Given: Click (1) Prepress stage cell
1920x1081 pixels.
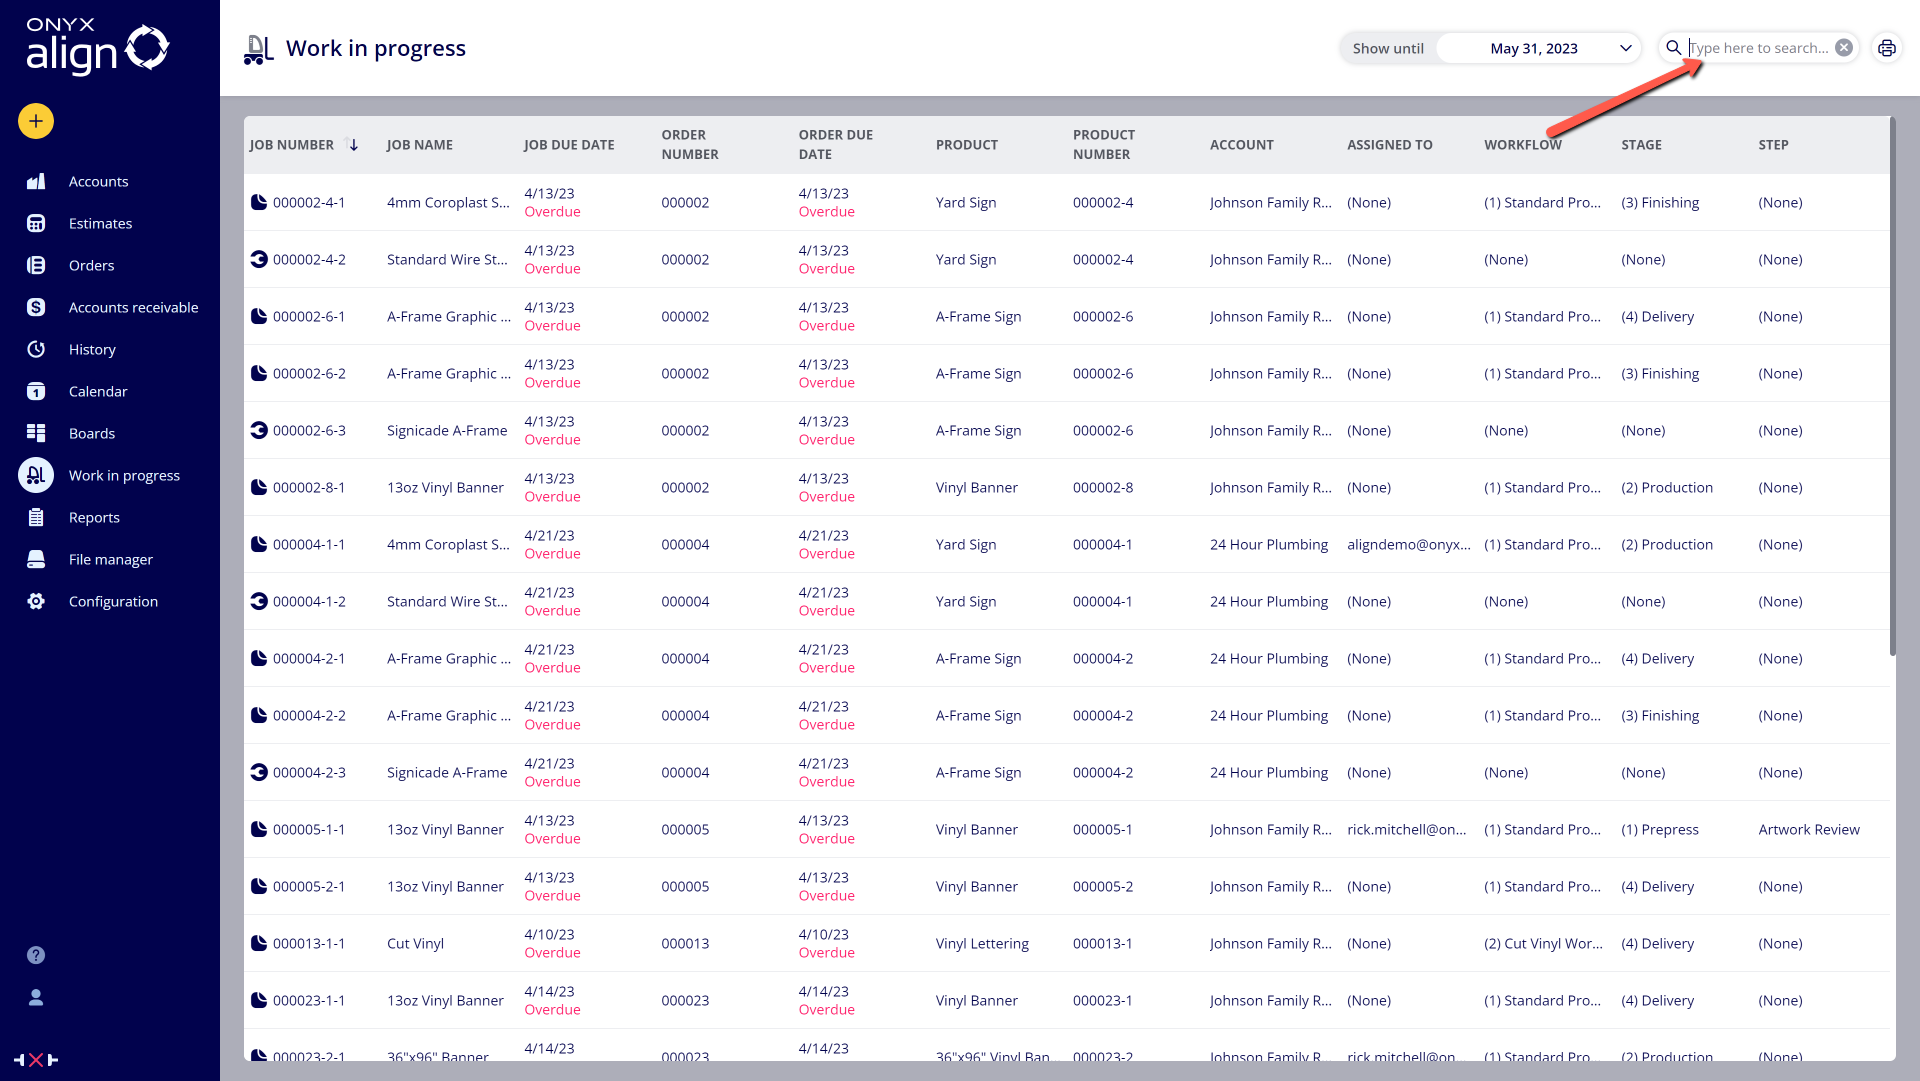Looking at the screenshot, I should (x=1660, y=830).
